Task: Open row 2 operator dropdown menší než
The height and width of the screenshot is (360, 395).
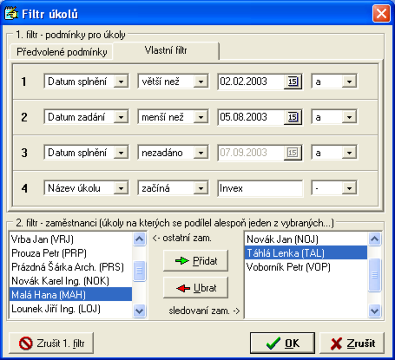Action: [x=201, y=117]
